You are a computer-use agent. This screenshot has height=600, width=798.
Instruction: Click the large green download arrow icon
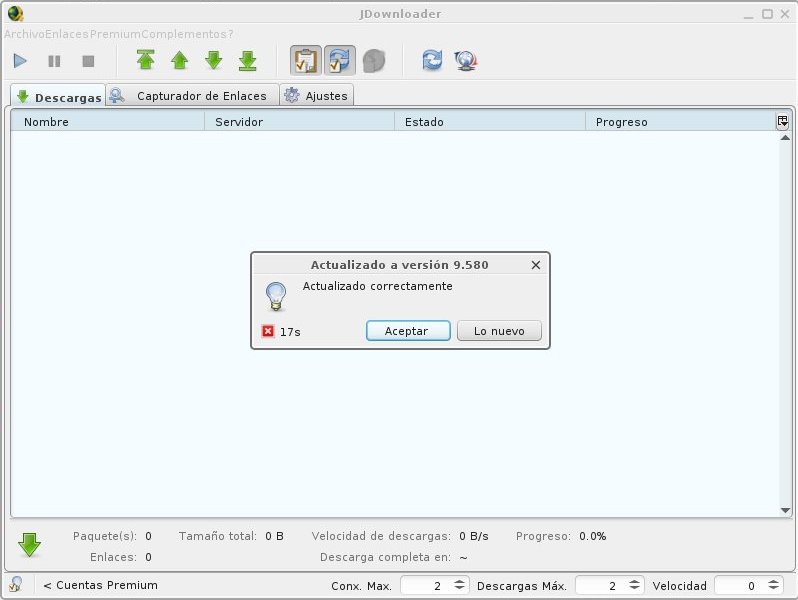coord(30,545)
